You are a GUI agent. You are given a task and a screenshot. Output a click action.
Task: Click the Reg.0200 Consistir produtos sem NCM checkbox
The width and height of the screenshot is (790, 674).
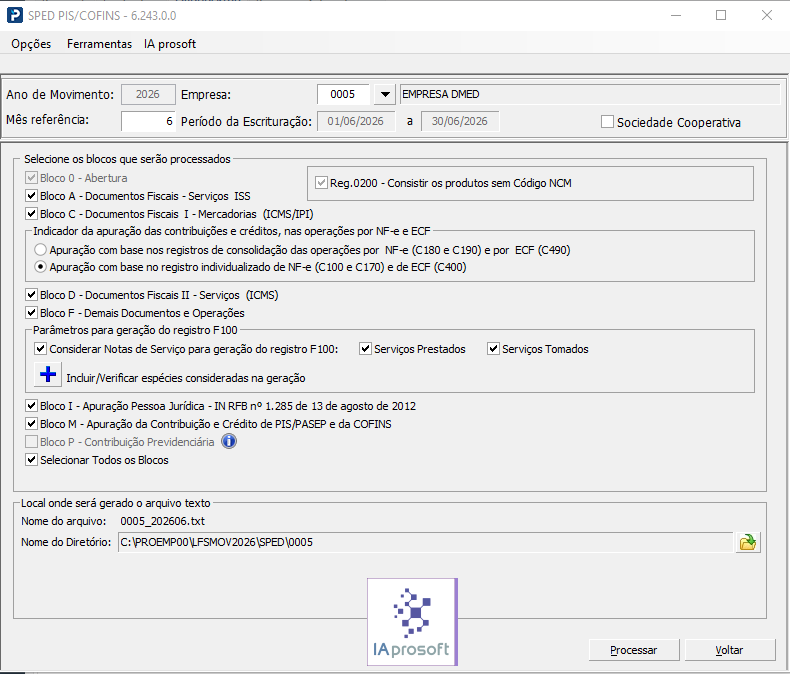tap(321, 183)
